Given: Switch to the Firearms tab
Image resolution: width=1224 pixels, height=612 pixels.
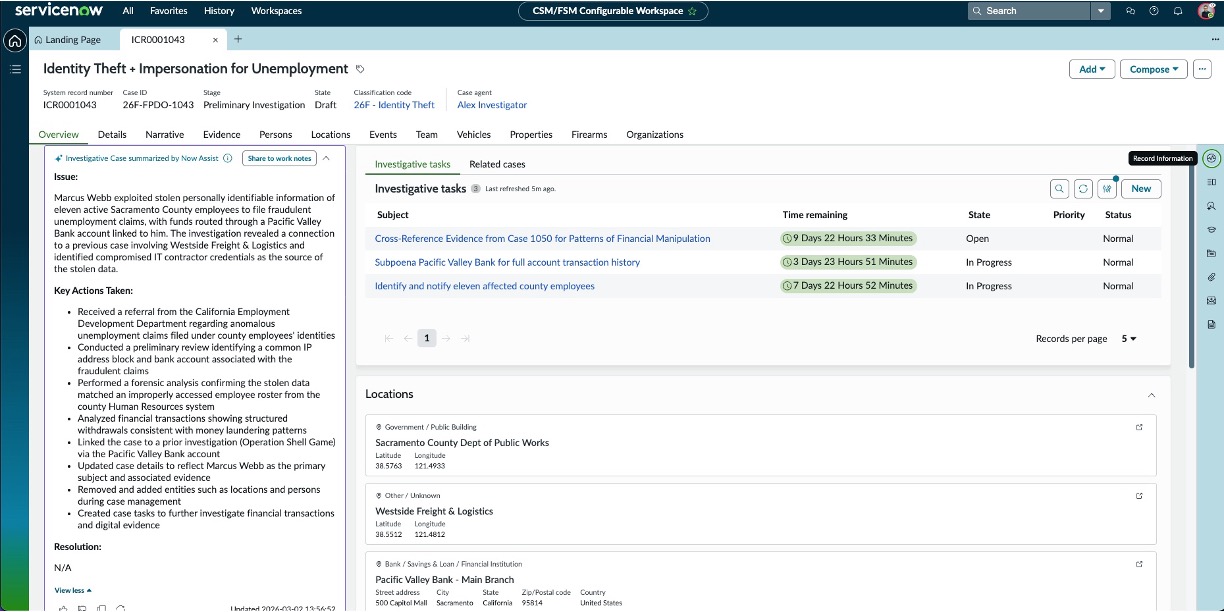Looking at the screenshot, I should coord(589,134).
